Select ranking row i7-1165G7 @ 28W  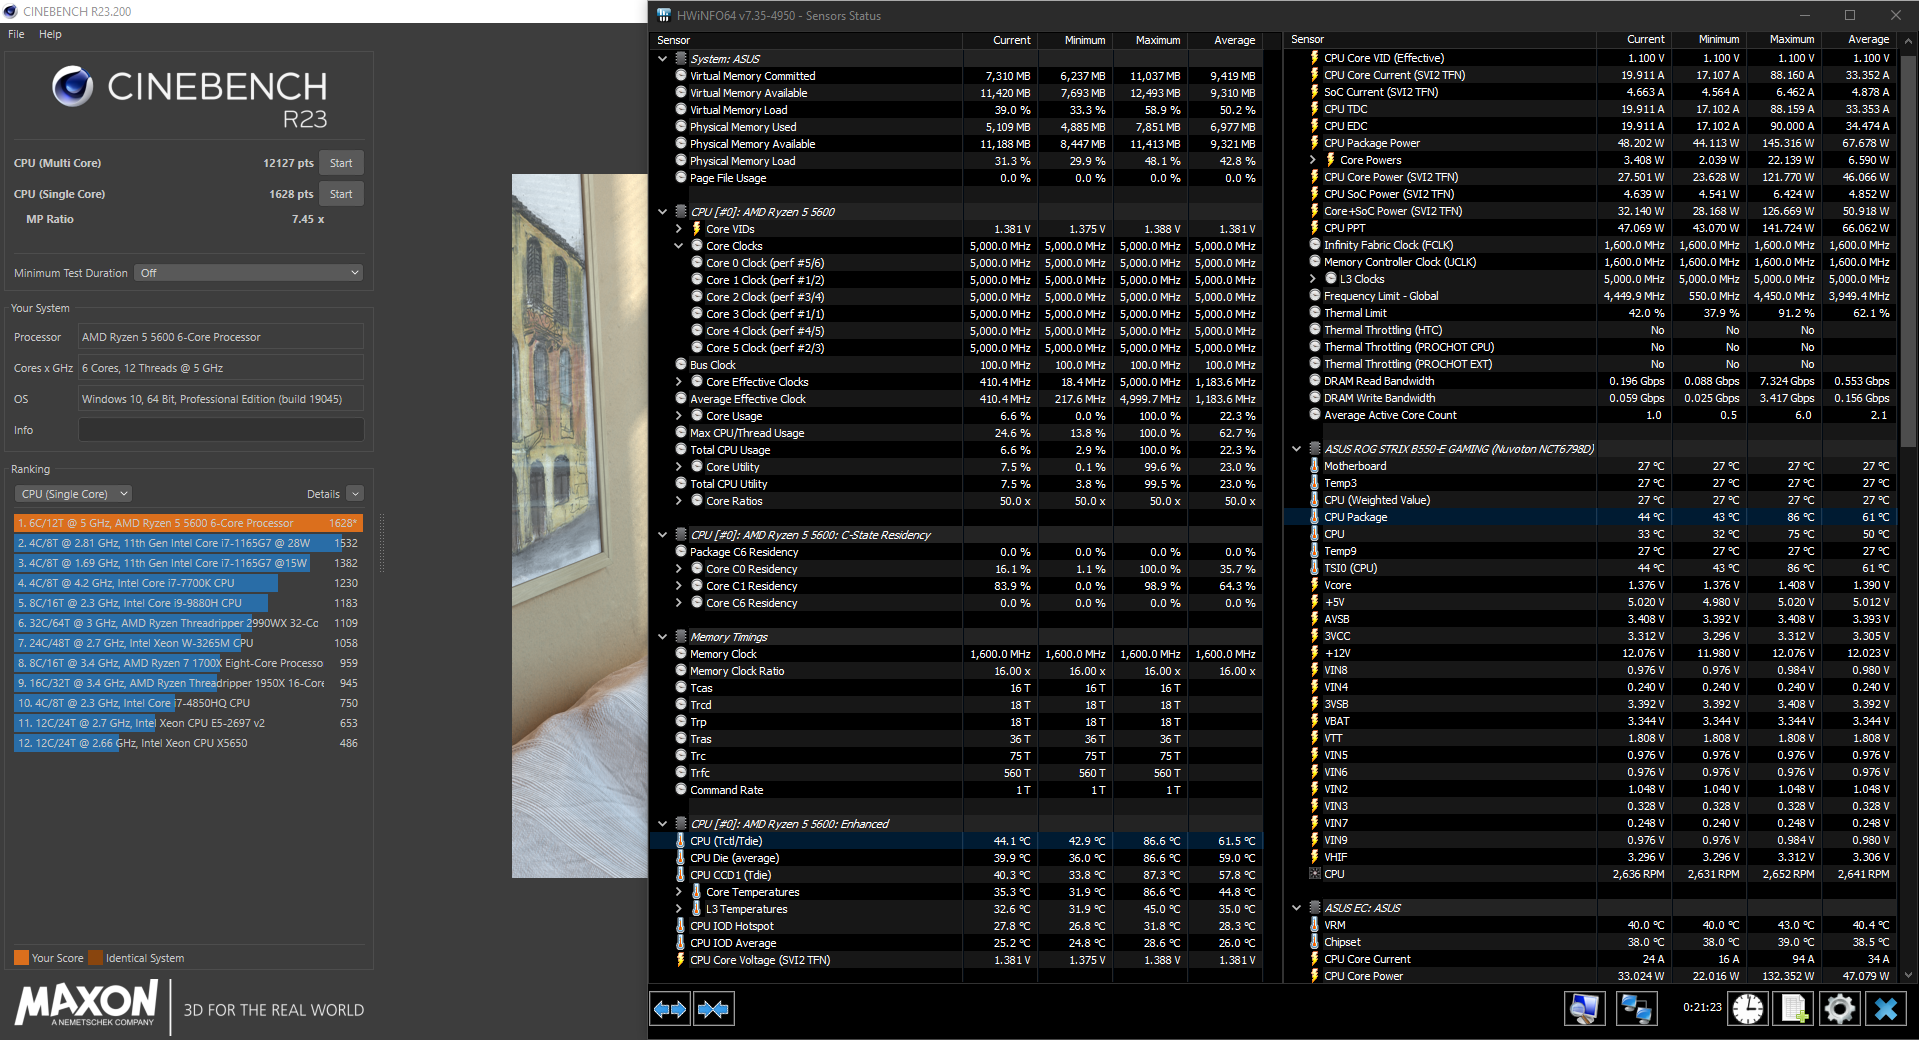pos(188,543)
